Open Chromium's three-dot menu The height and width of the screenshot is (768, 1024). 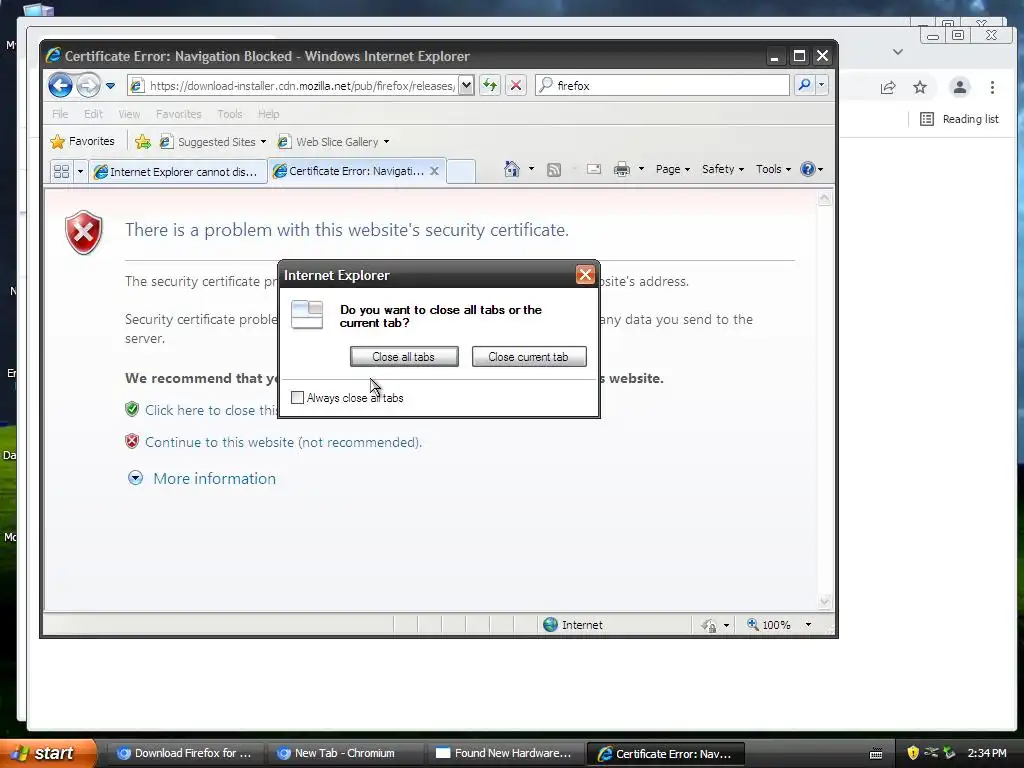(x=993, y=87)
